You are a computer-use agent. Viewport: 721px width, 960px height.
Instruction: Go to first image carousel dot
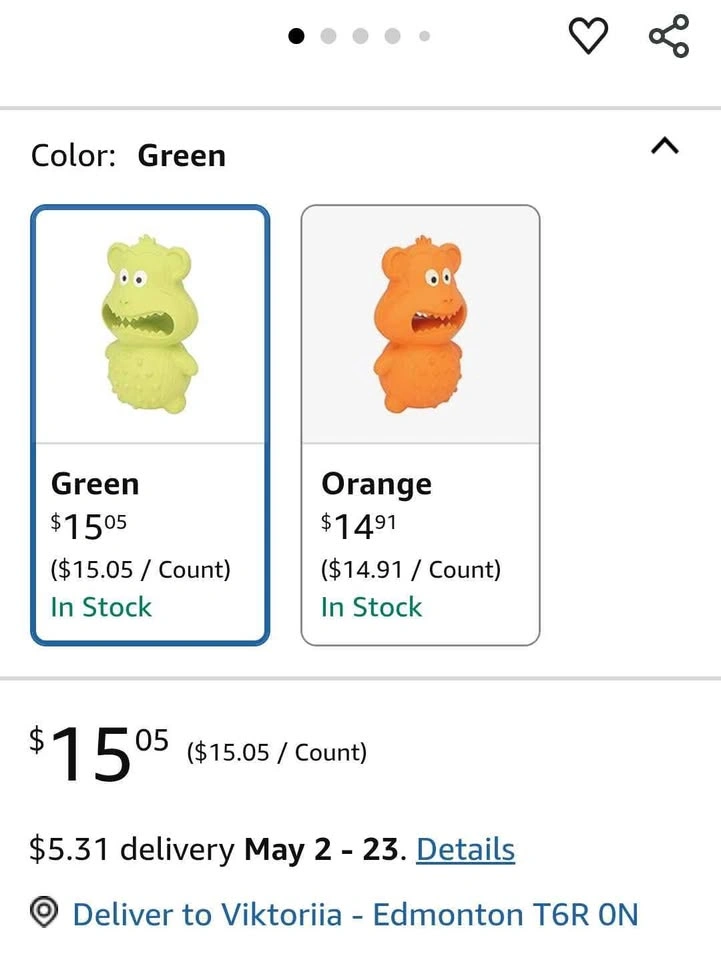click(296, 36)
